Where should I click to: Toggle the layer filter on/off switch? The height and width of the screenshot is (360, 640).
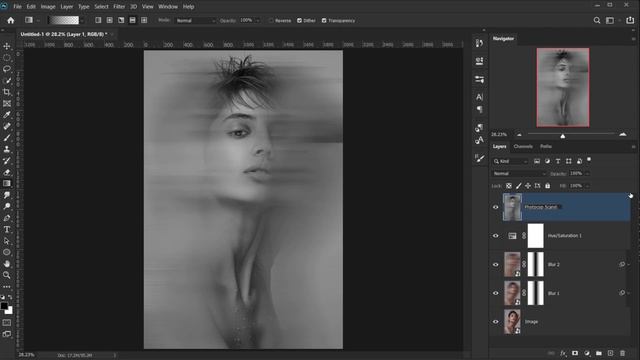[x=589, y=160]
